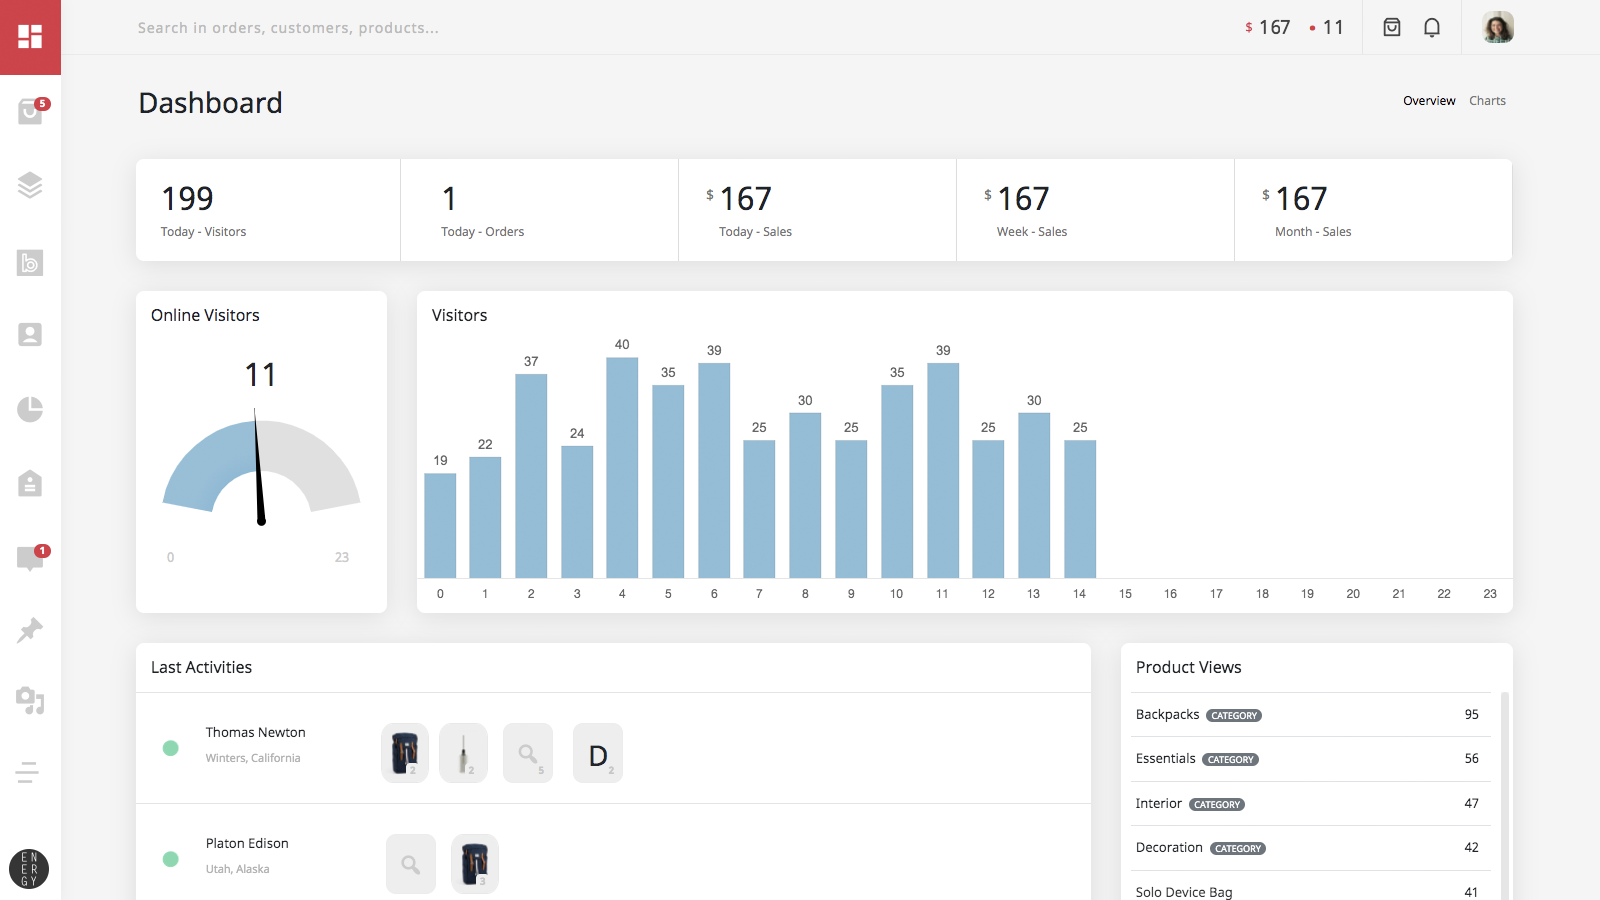The image size is (1600, 900).
Task: Open the shopping bag icon in header
Action: (x=1392, y=27)
